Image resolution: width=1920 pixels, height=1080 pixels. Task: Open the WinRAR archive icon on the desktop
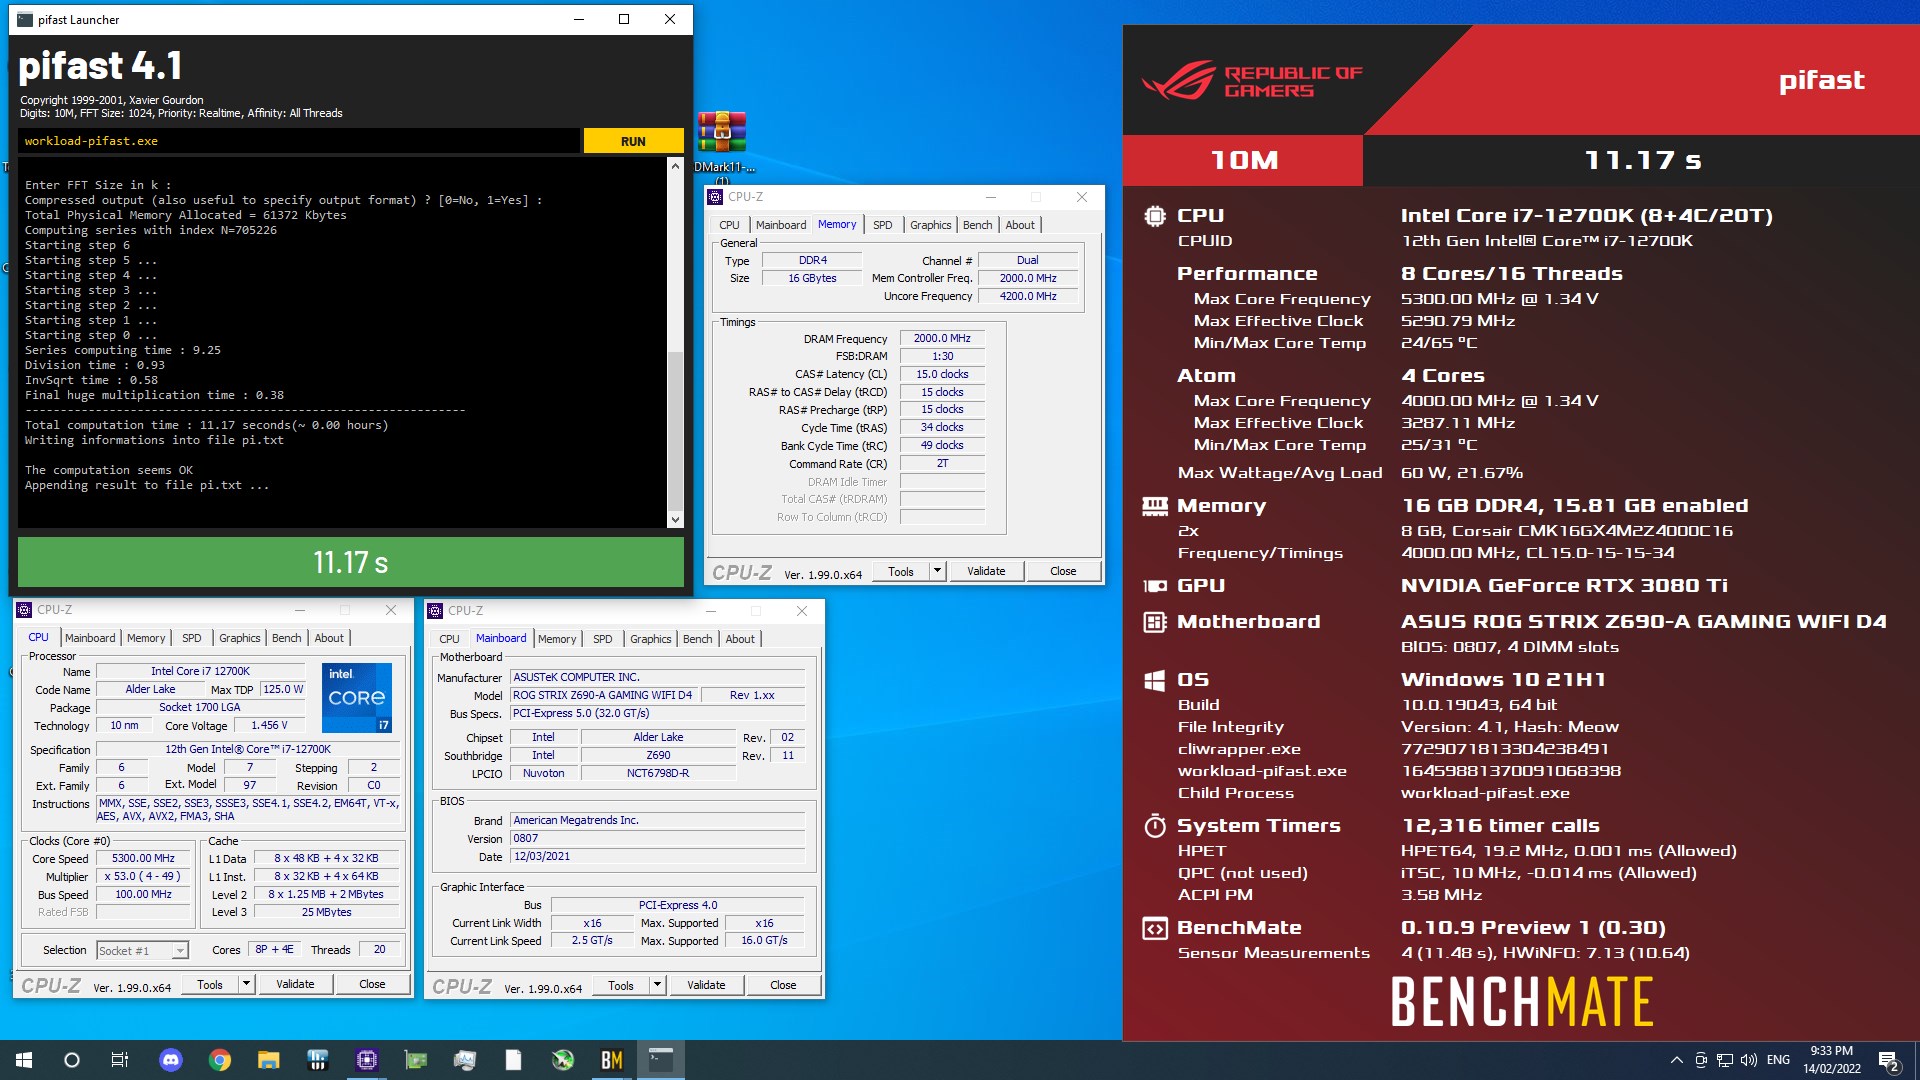pyautogui.click(x=722, y=132)
